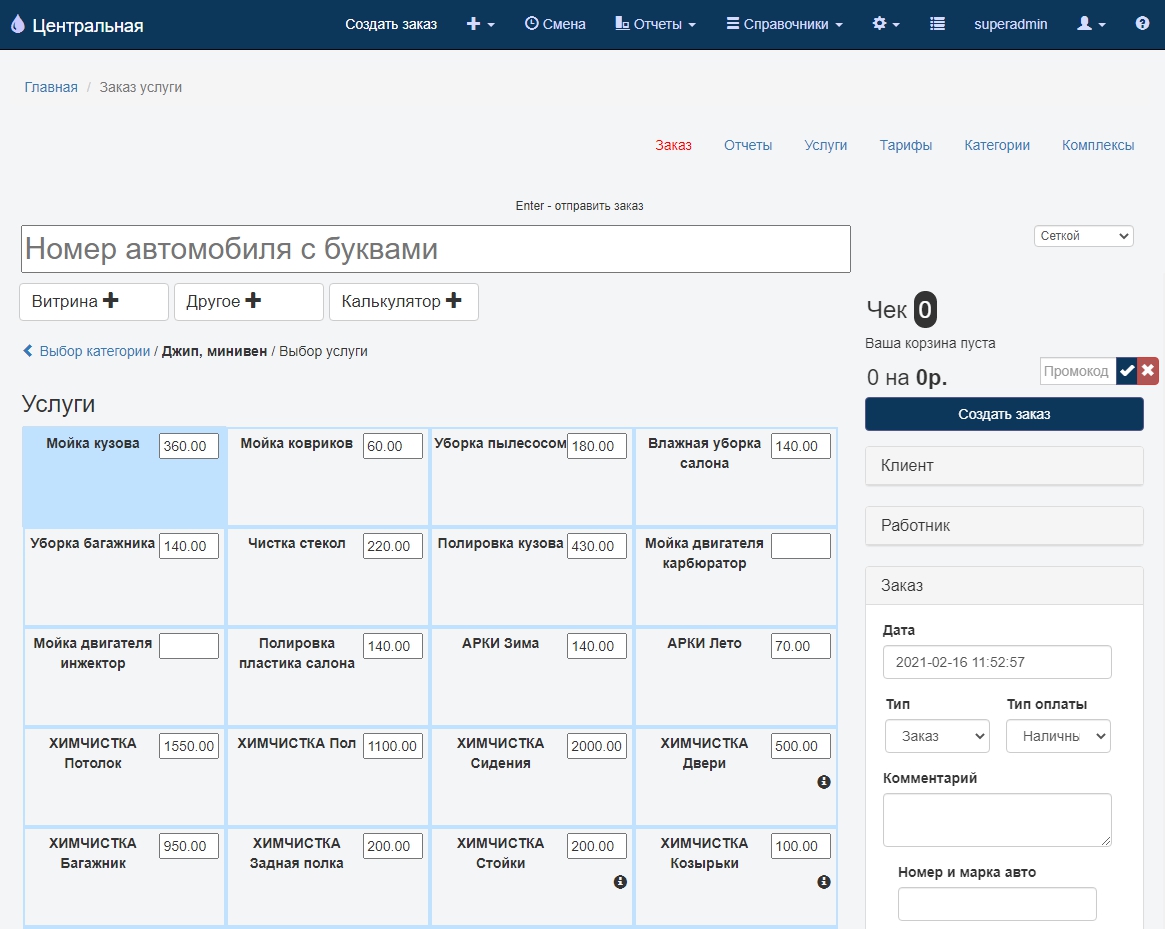Image resolution: width=1165 pixels, height=929 pixels.
Task: Click info icon on ХИМЧИСТКА Козырьки tile
Action: coord(824,882)
